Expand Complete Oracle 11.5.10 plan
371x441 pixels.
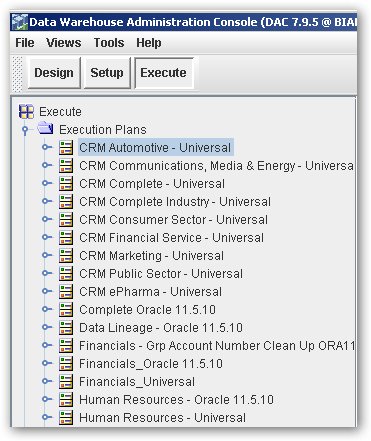click(x=47, y=309)
